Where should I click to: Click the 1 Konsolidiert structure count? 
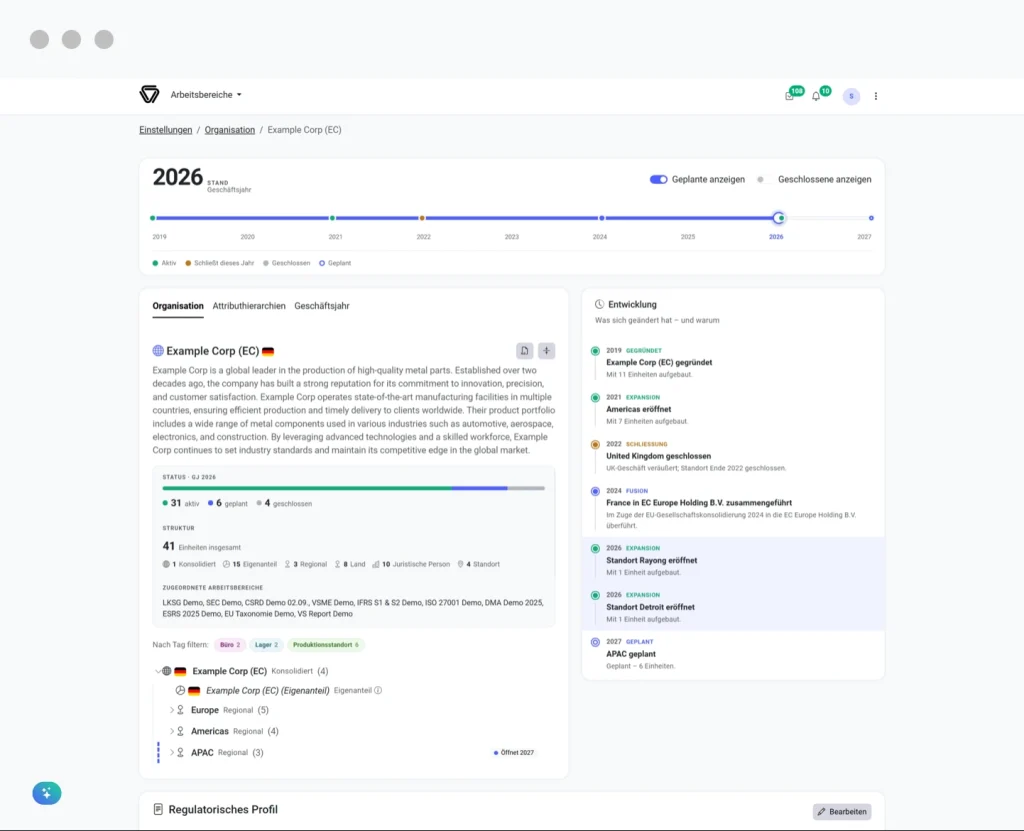189,564
